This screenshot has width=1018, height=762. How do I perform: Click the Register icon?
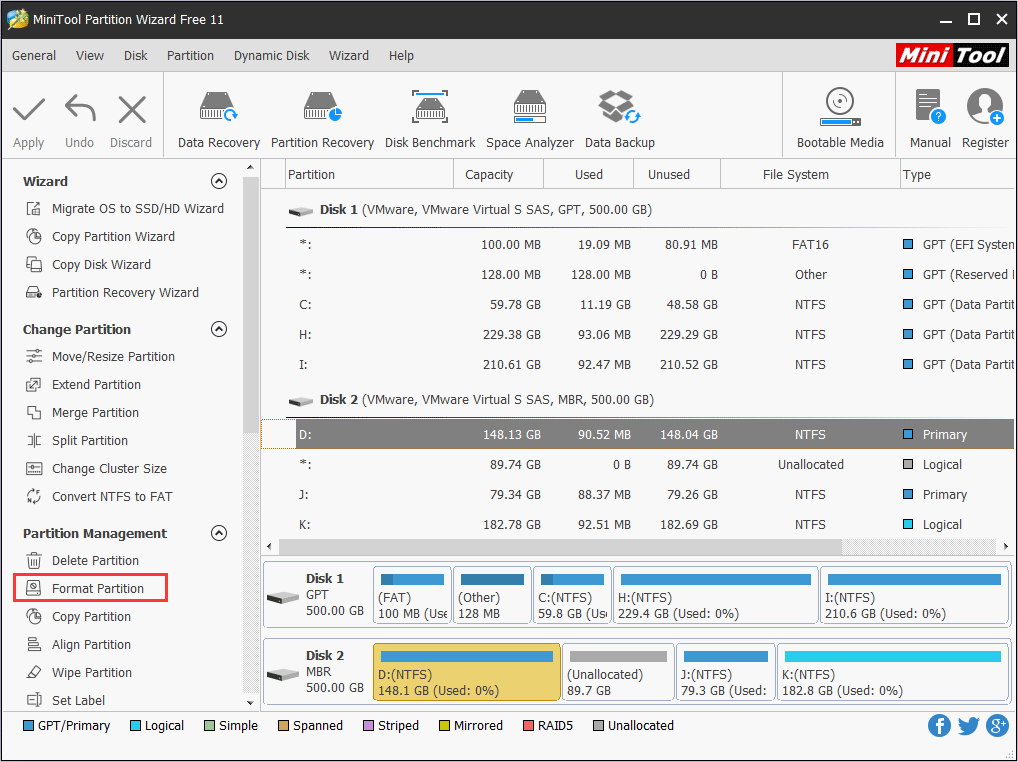(984, 119)
